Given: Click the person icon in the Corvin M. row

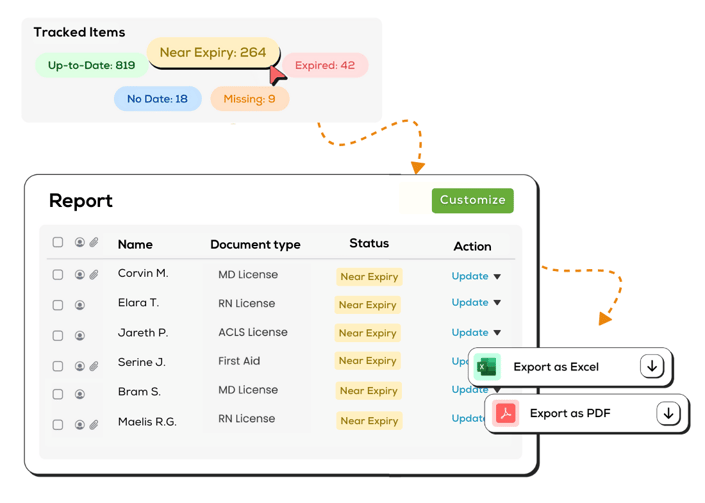Looking at the screenshot, I should (80, 275).
